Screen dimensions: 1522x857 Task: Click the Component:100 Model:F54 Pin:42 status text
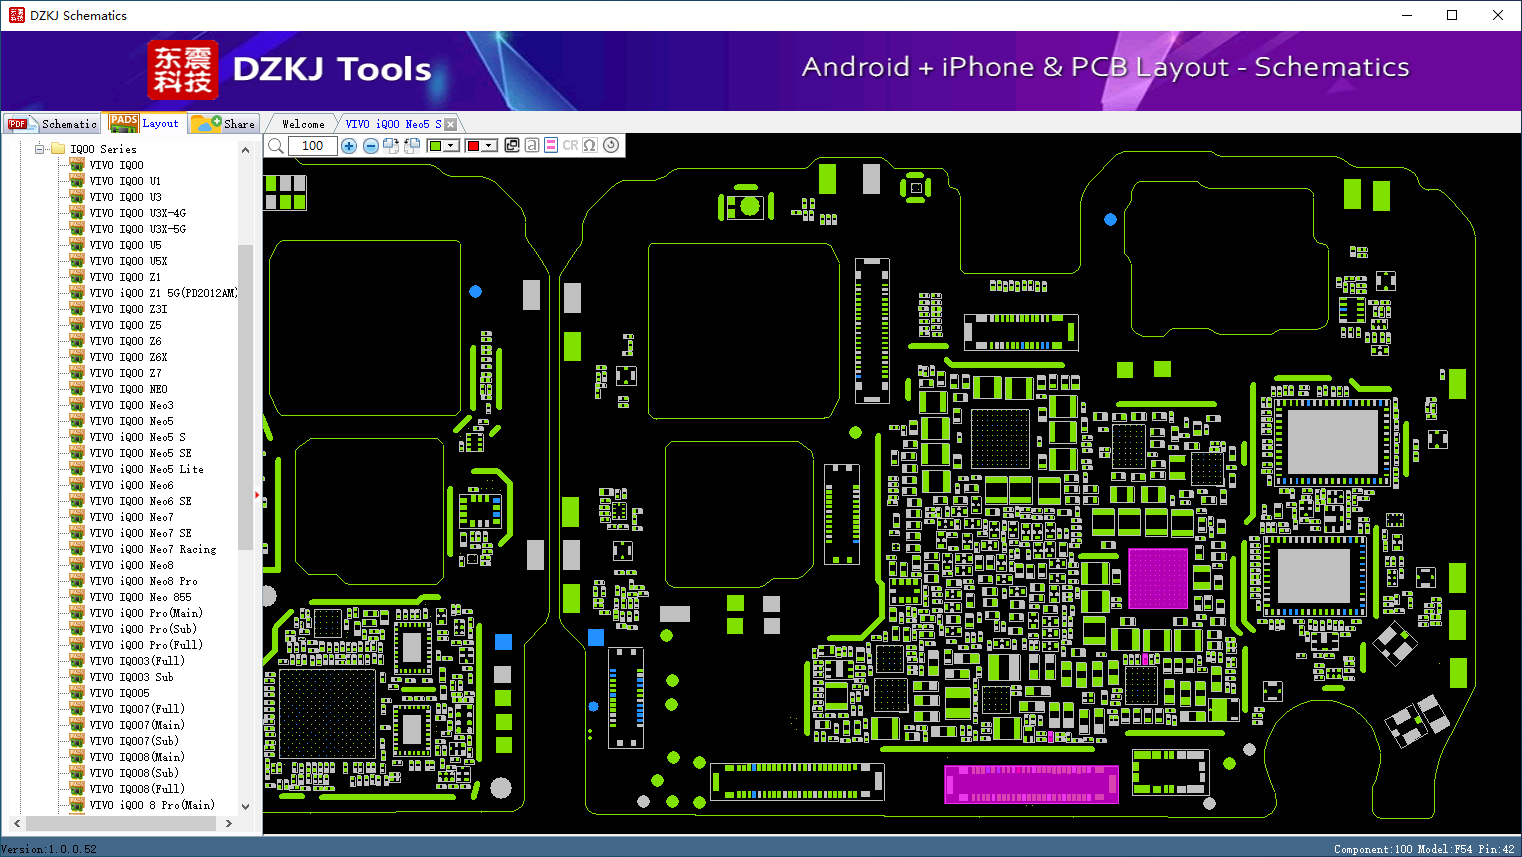click(1424, 849)
